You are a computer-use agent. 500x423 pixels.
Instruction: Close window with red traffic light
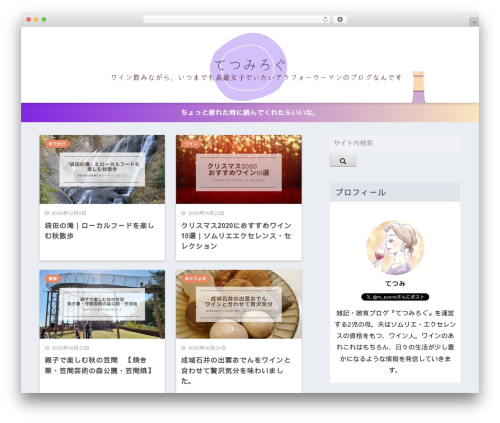pyautogui.click(x=29, y=20)
